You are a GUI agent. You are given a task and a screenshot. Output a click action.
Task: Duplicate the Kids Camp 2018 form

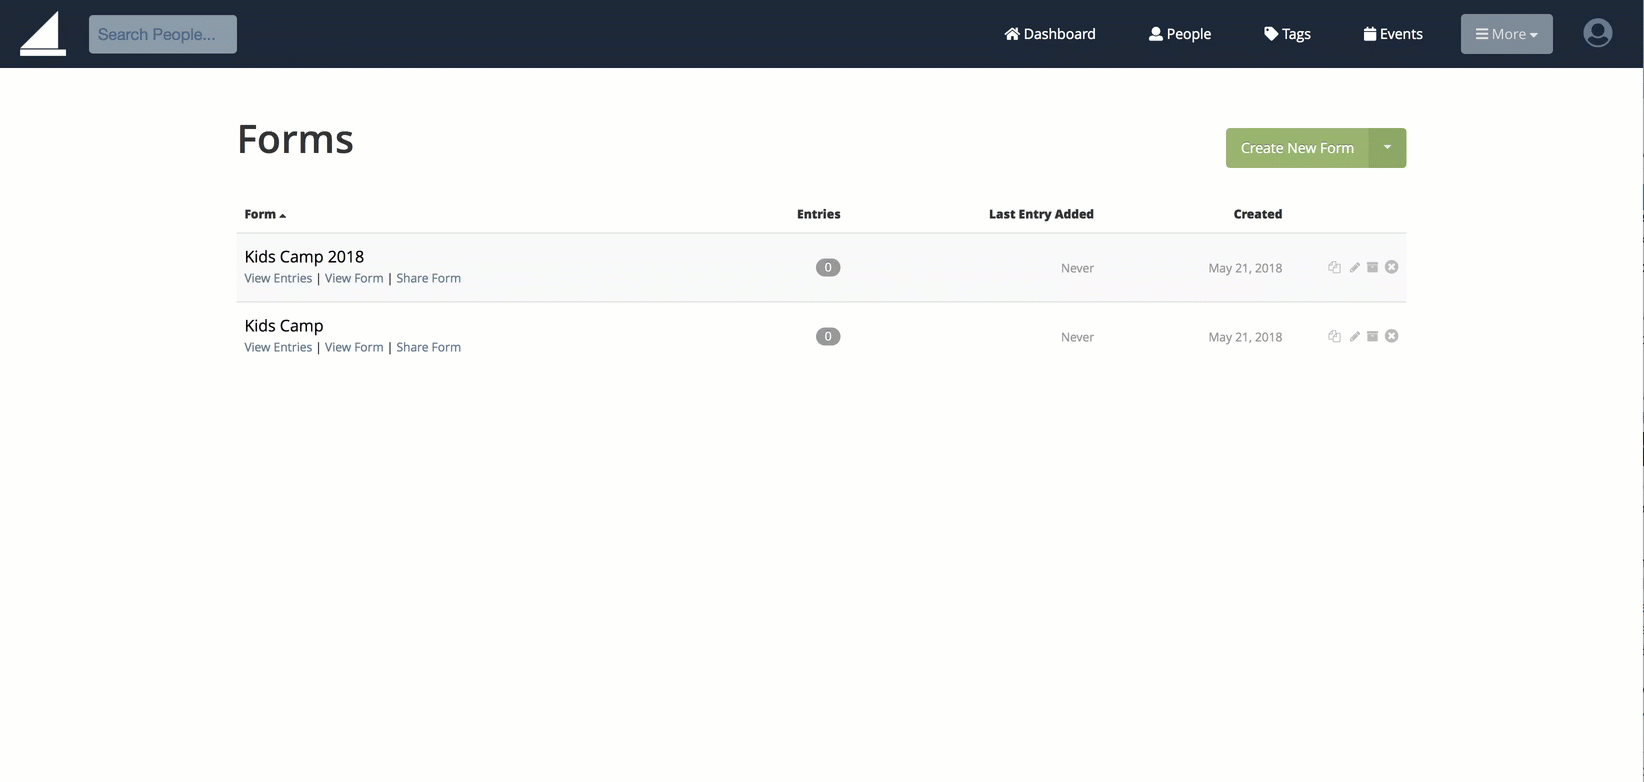click(x=1334, y=267)
